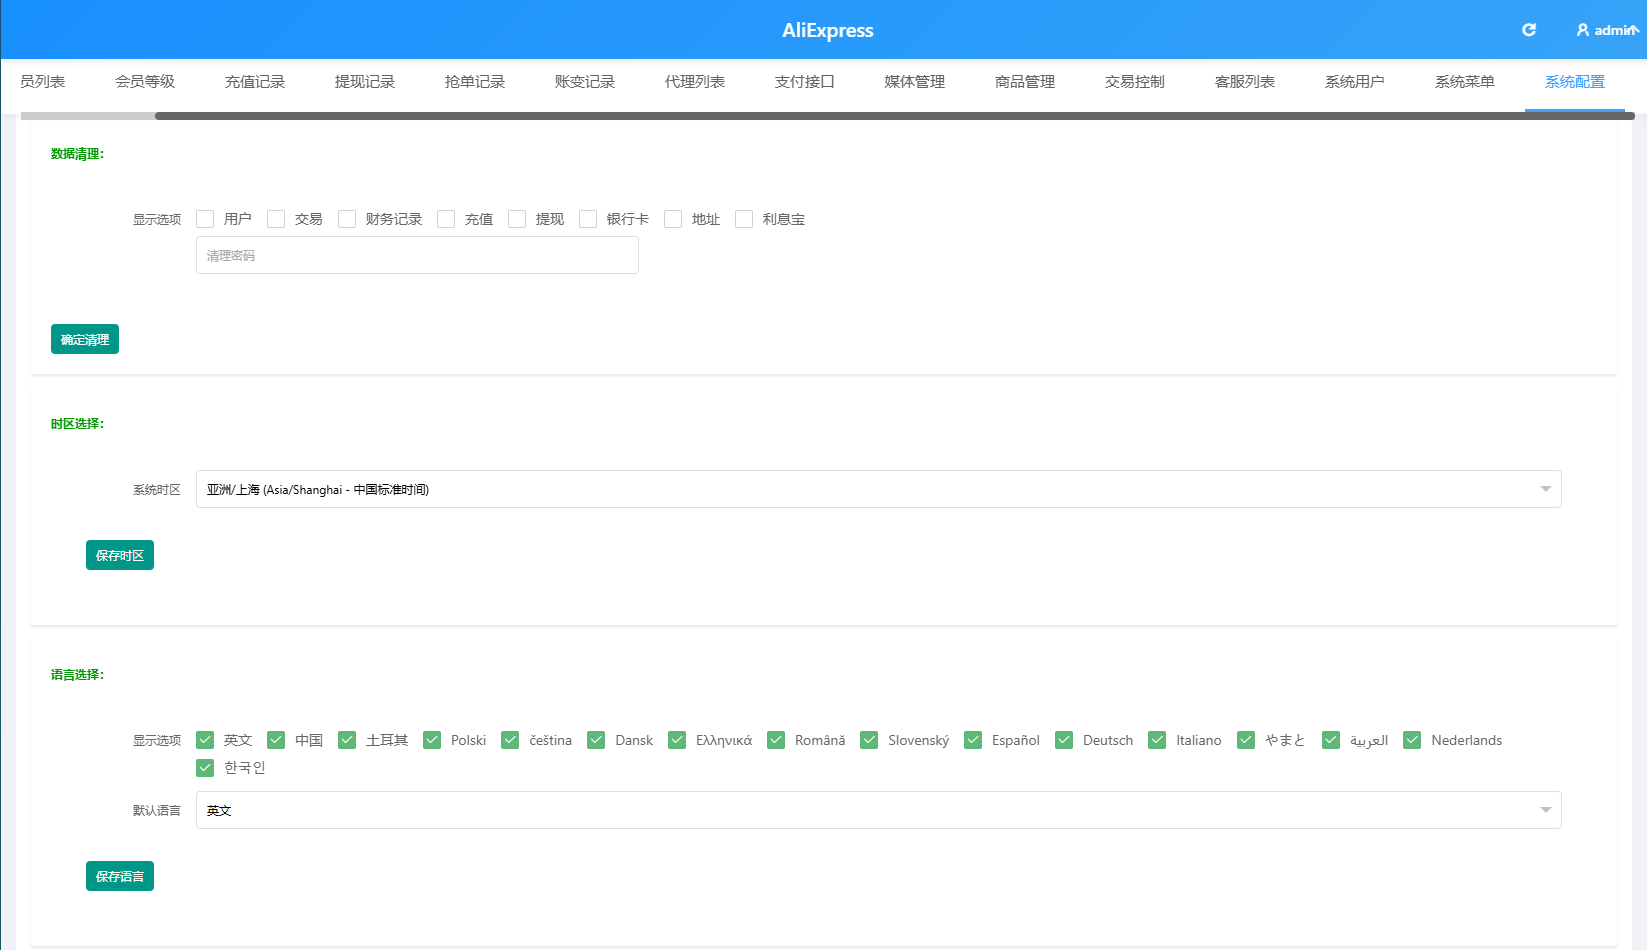
Task: Disable the 土耳其 language option
Action: pyautogui.click(x=347, y=740)
